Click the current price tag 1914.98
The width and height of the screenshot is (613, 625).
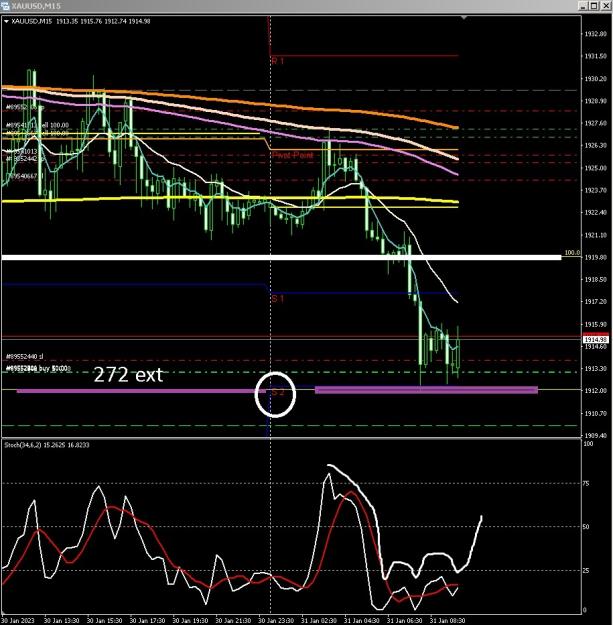tap(596, 340)
